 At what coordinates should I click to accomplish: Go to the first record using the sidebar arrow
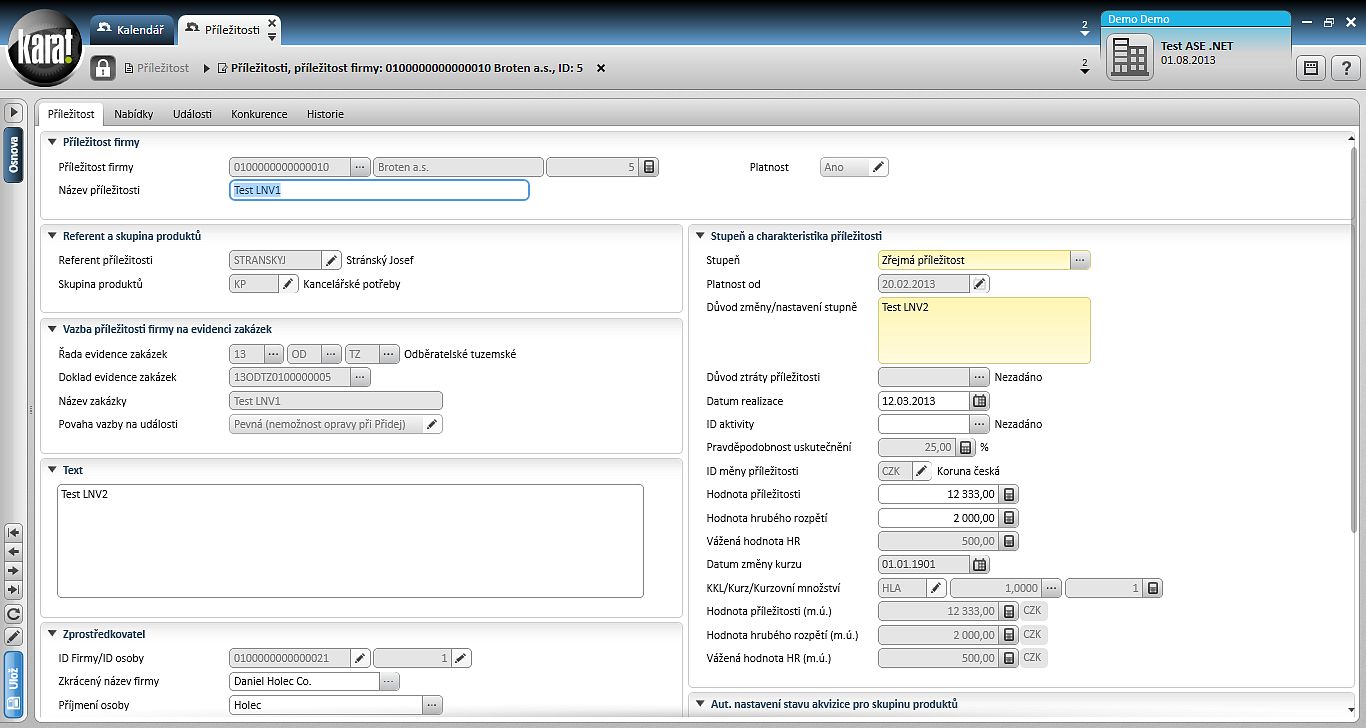pos(13,532)
